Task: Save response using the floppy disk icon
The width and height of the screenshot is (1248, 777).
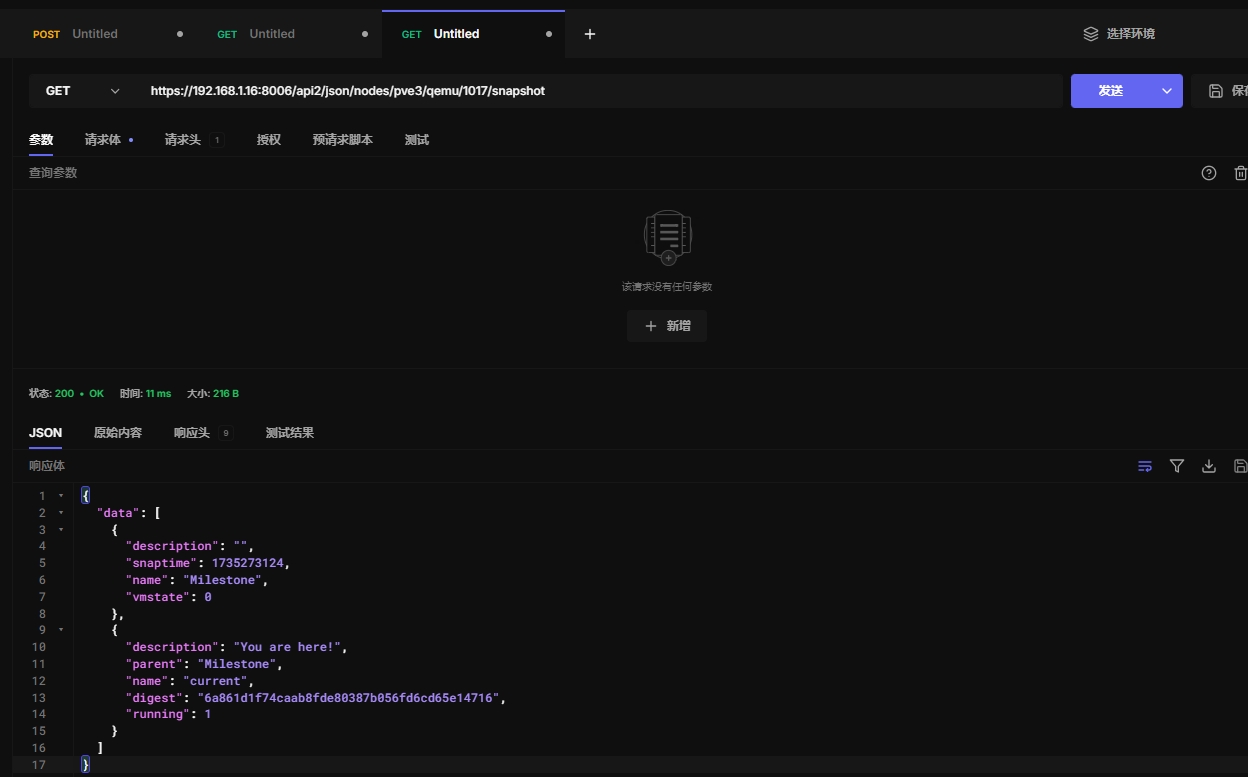Action: (x=1240, y=466)
